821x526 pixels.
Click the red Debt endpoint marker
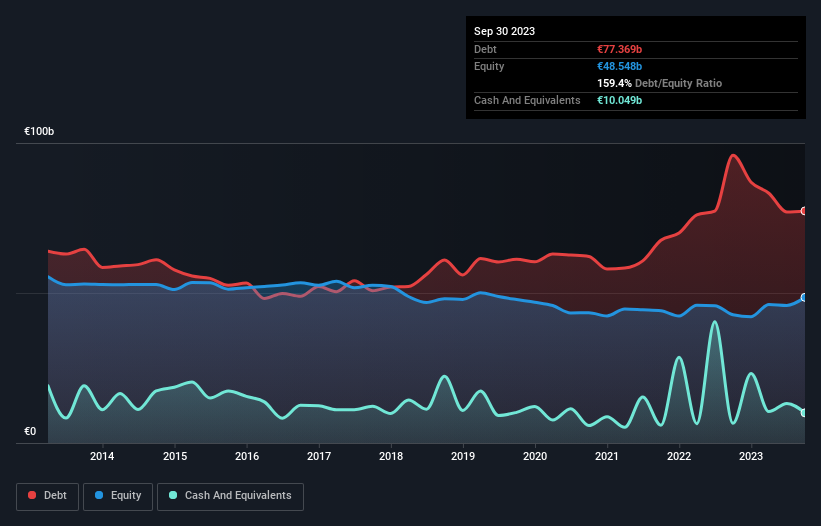point(804,211)
